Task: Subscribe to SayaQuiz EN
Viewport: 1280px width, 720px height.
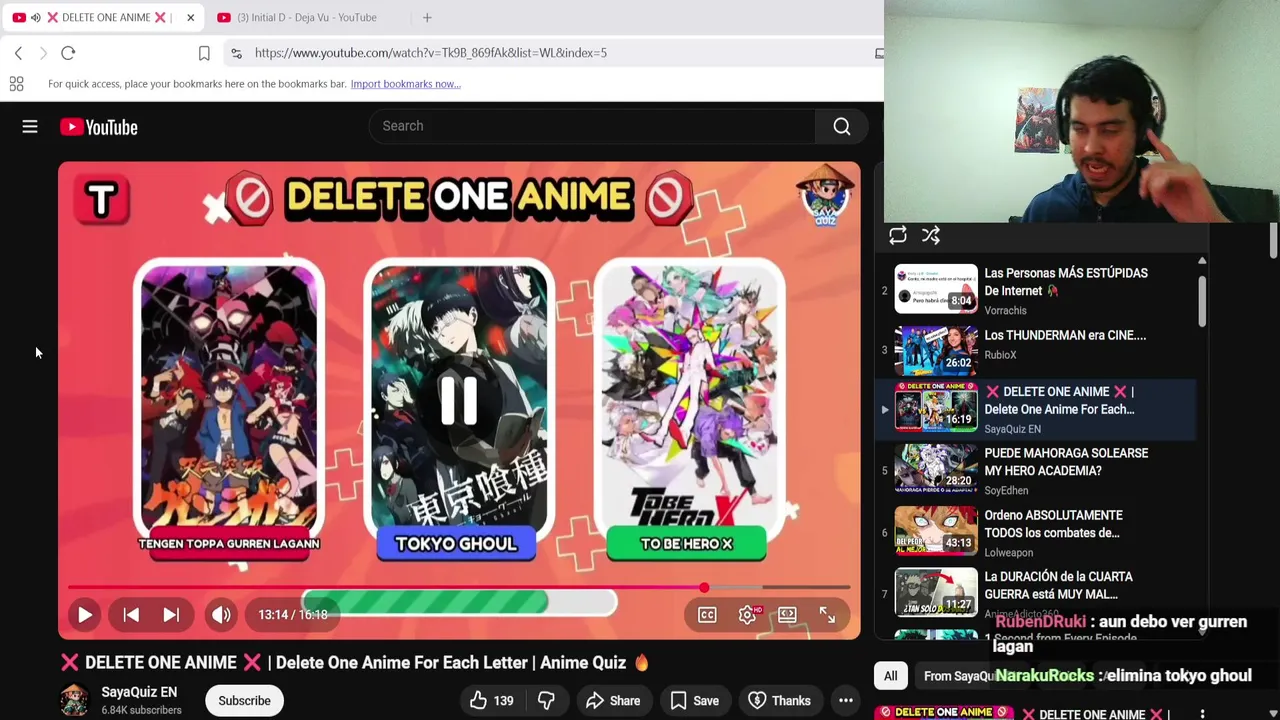Action: click(x=244, y=701)
